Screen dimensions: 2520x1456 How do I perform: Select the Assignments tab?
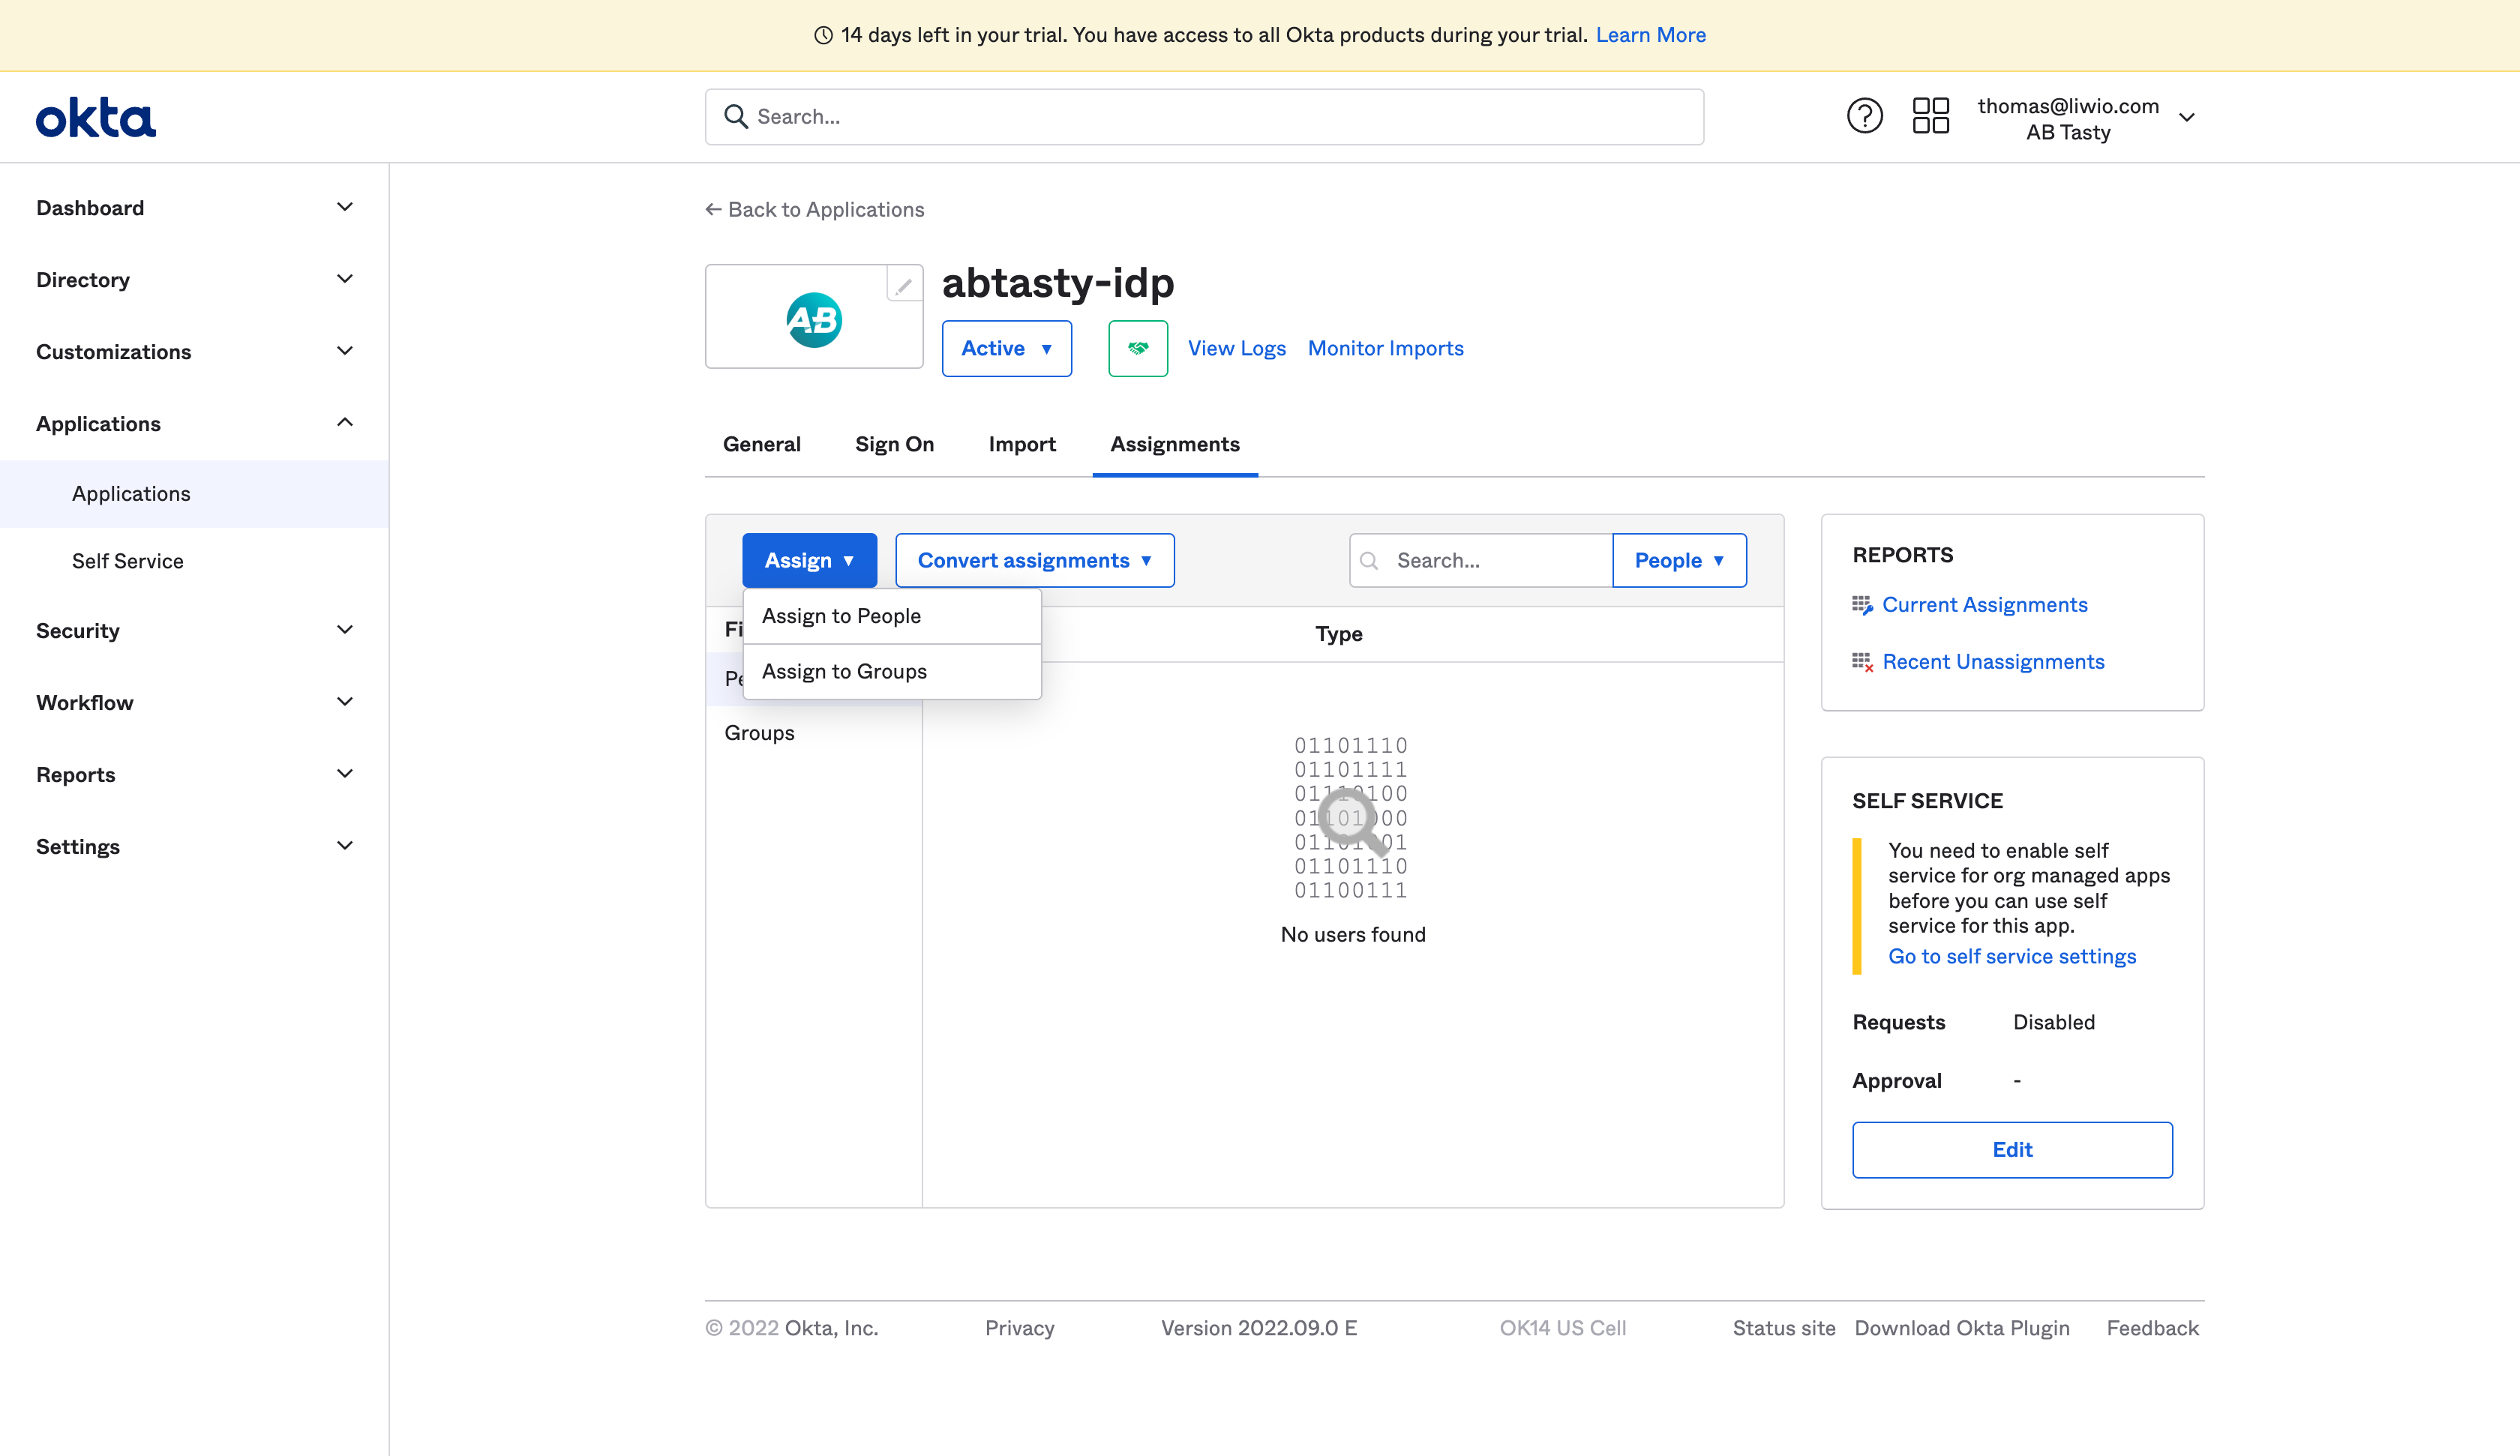[1174, 444]
